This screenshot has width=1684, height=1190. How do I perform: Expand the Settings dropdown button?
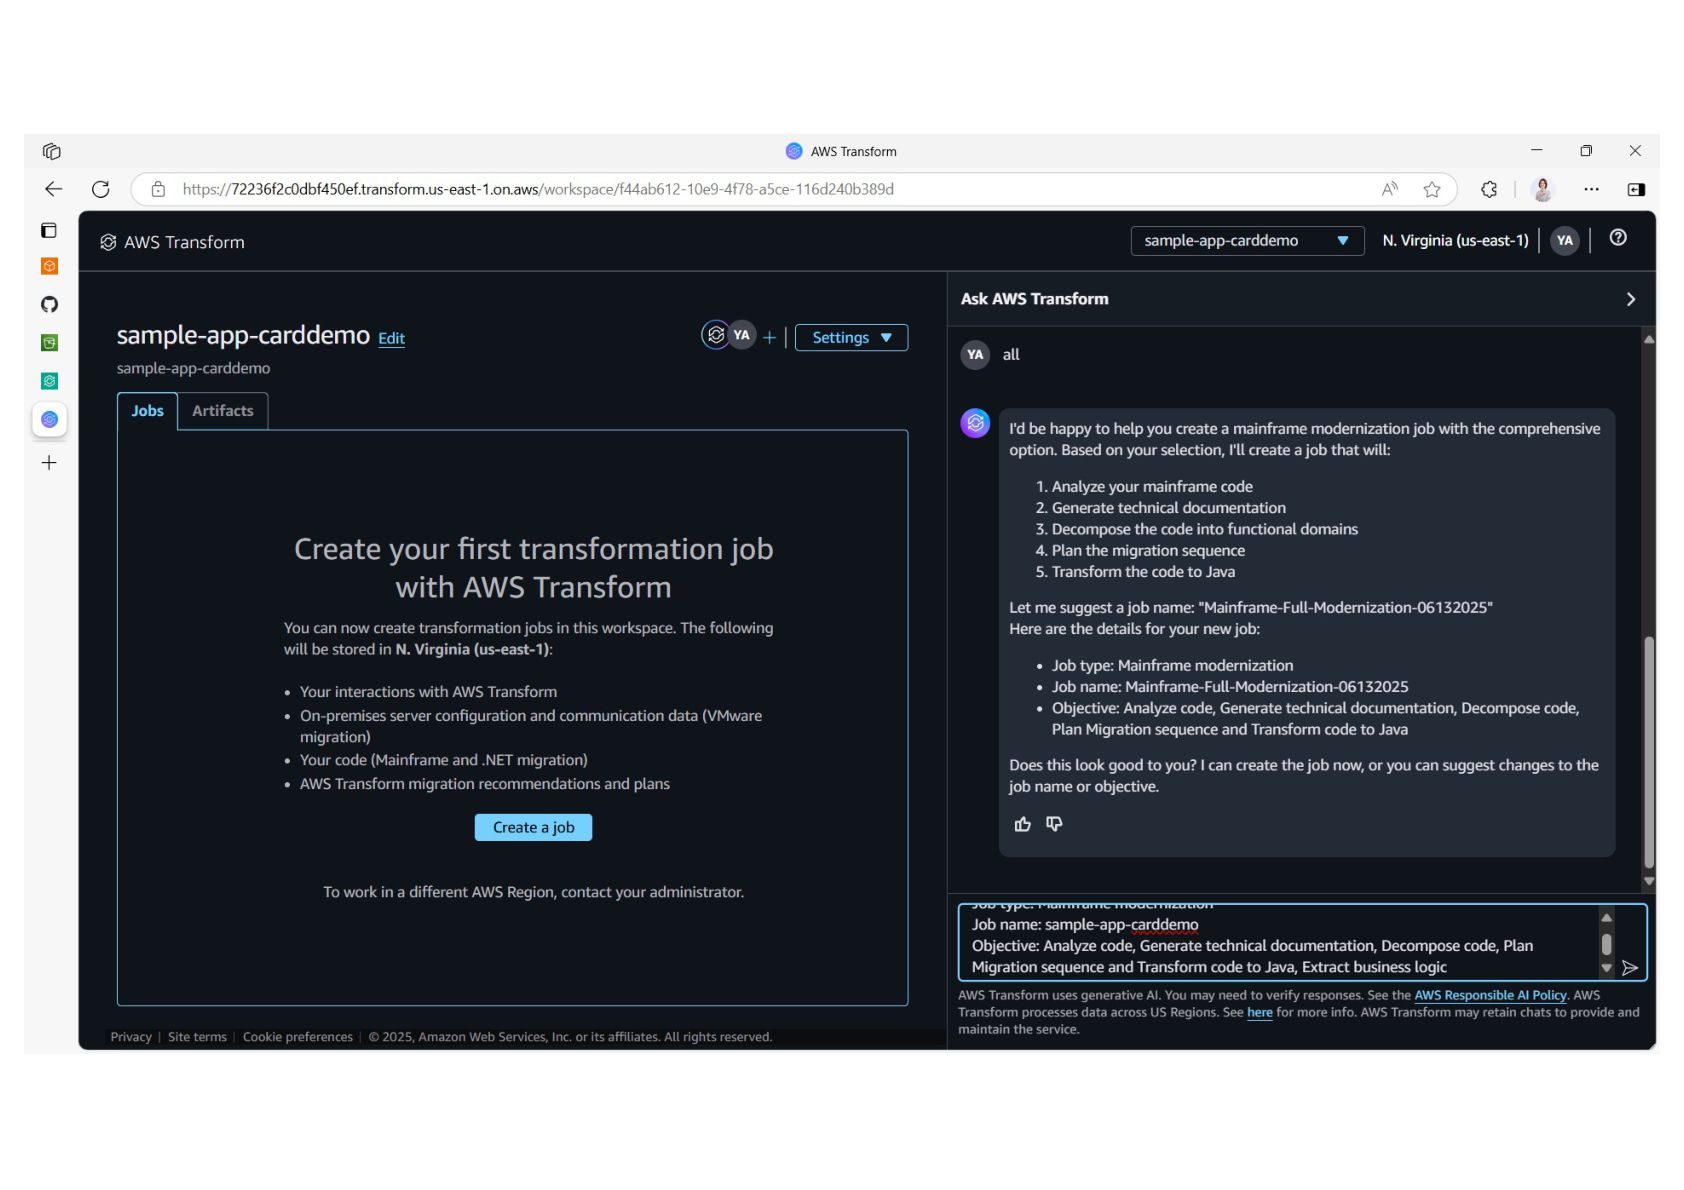(851, 337)
